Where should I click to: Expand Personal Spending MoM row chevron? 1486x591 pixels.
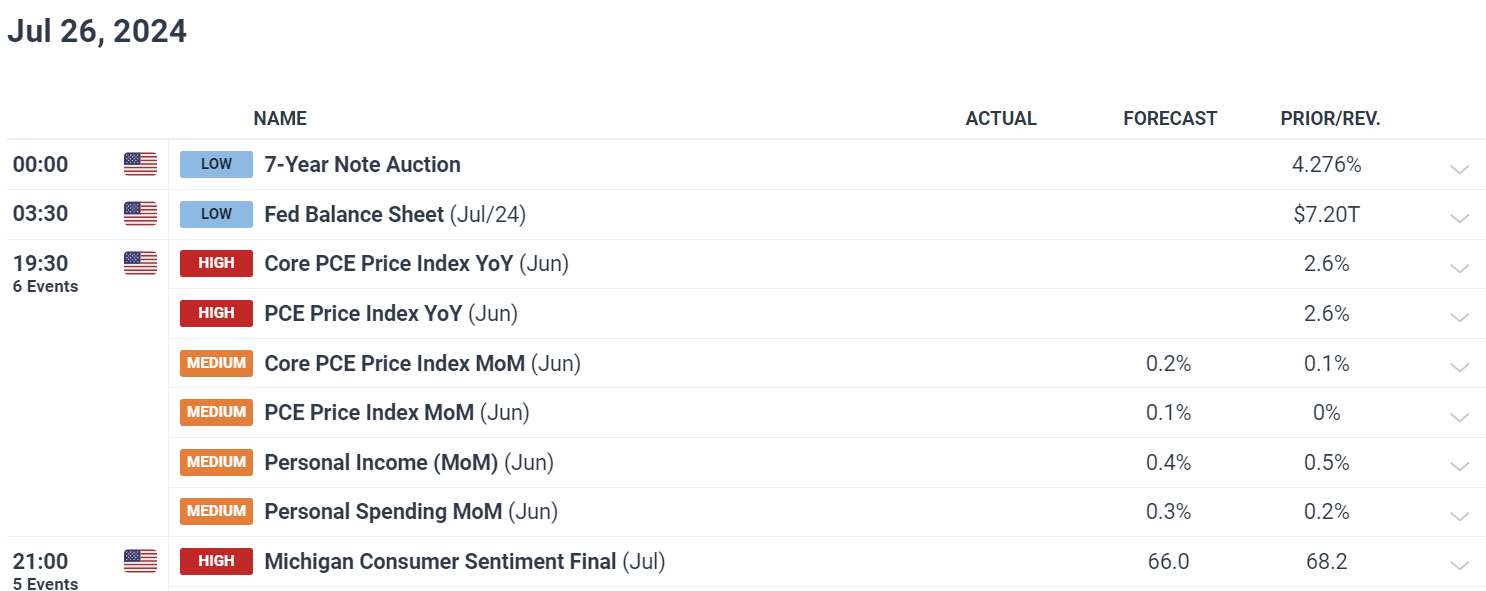pos(1459,515)
